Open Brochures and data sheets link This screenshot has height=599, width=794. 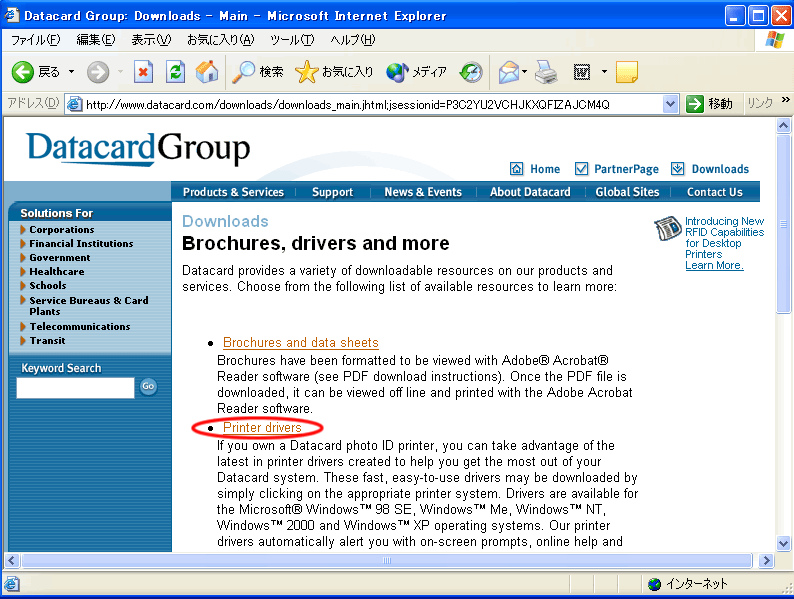click(300, 343)
